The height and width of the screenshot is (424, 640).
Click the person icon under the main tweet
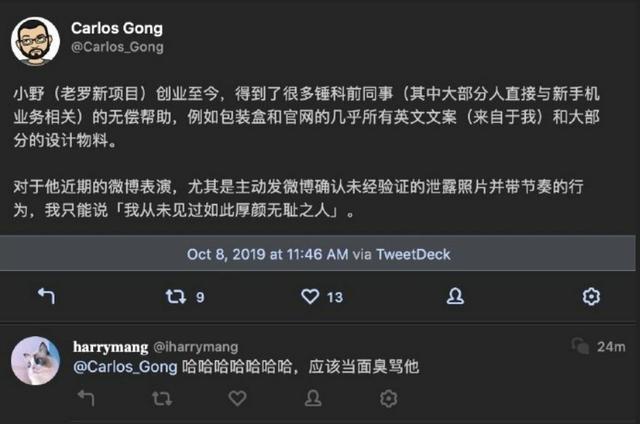[x=454, y=296]
